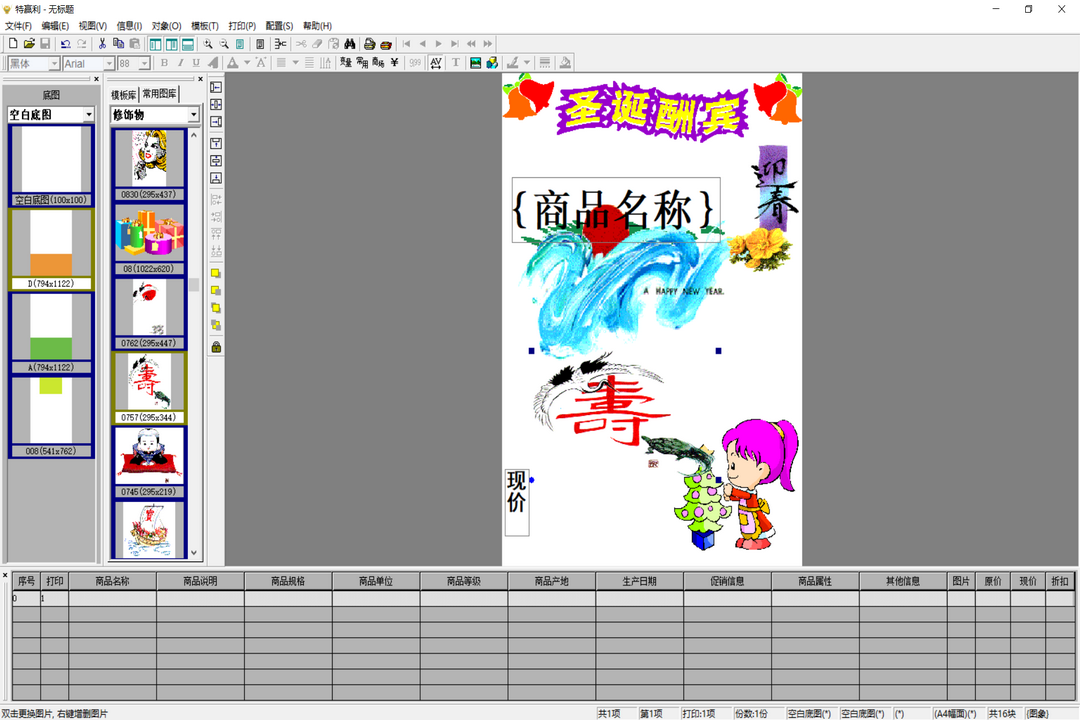Image resolution: width=1080 pixels, height=720 pixels.
Task: Toggle the first panel layout view button
Action: pyautogui.click(x=155, y=44)
